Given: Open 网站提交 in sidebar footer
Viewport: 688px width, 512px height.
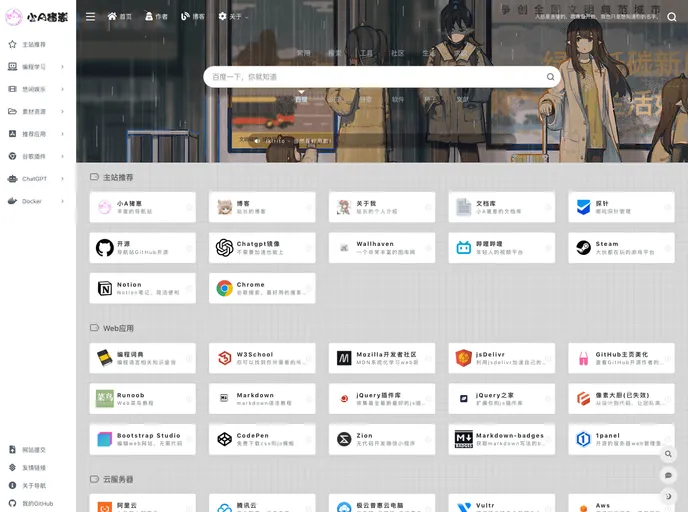Looking at the screenshot, I should 29,450.
